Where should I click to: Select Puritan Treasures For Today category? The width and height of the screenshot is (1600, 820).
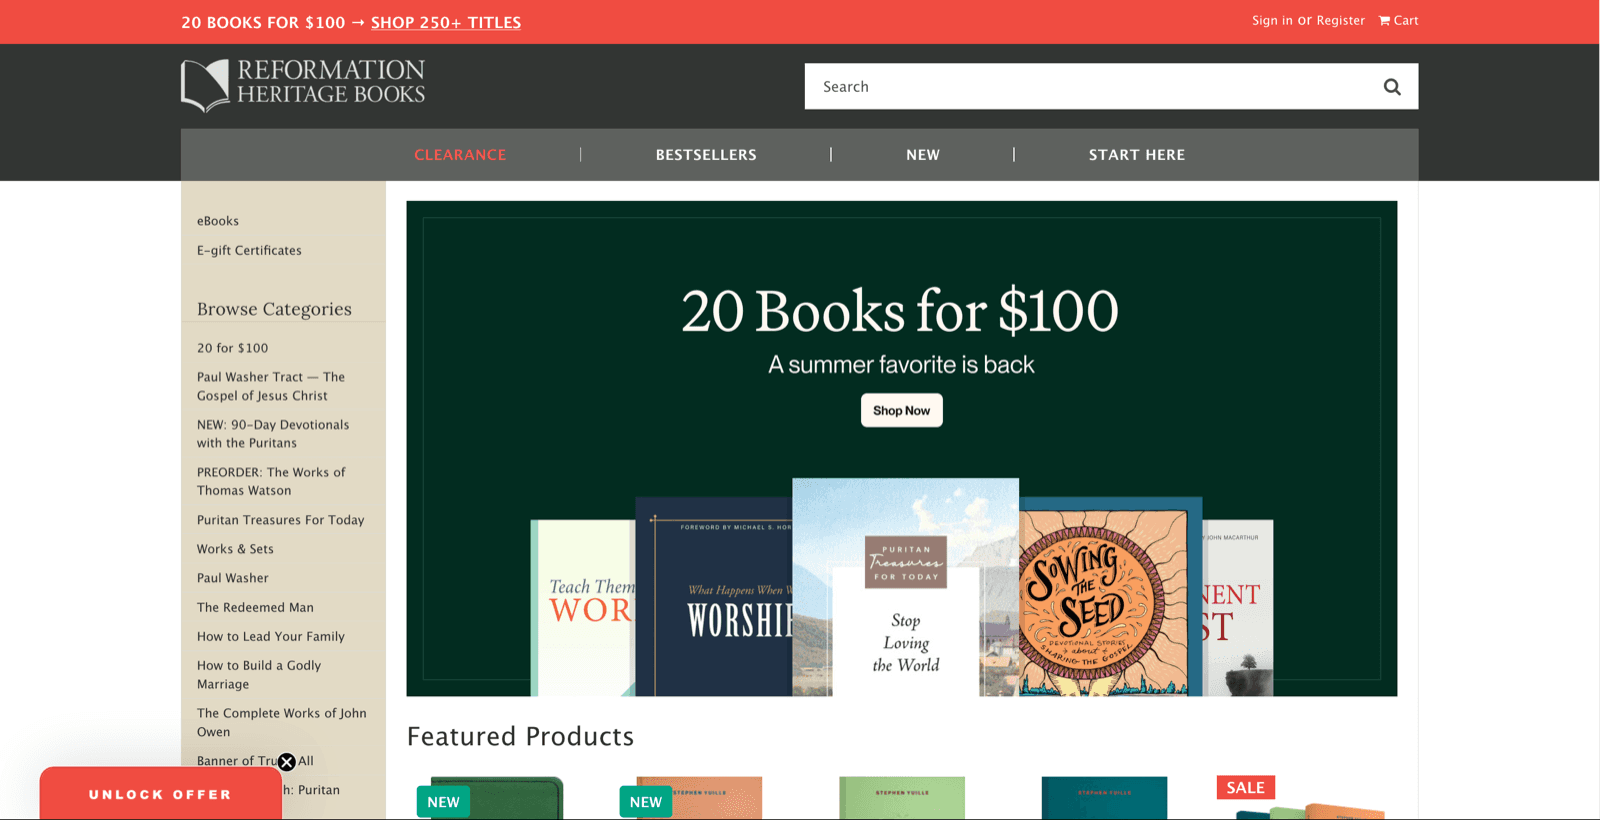(280, 520)
